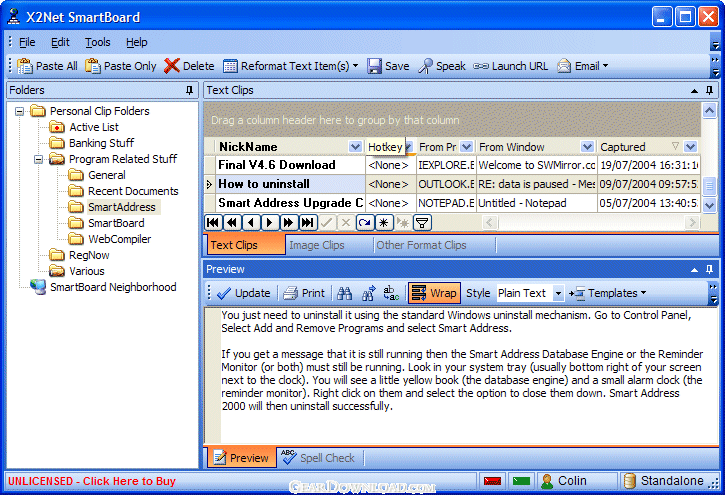Click UNLICENSED - Click Here to Buy
725x495 pixels.
click(92, 481)
